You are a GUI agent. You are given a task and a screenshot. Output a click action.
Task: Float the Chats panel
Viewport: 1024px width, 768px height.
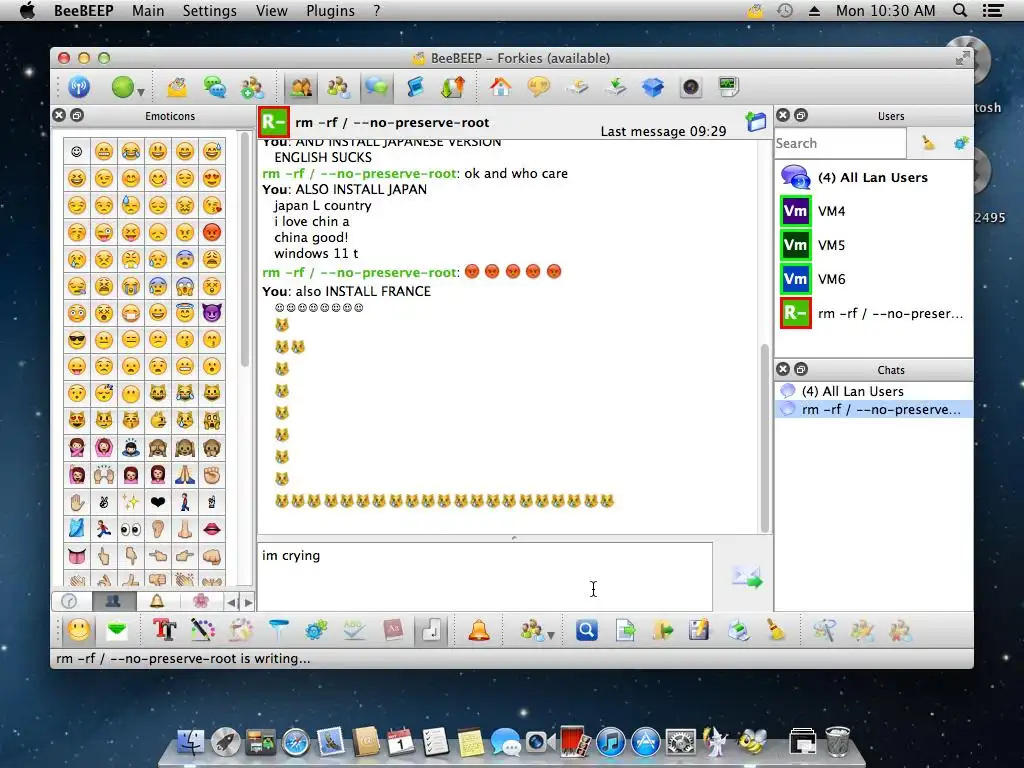(801, 369)
